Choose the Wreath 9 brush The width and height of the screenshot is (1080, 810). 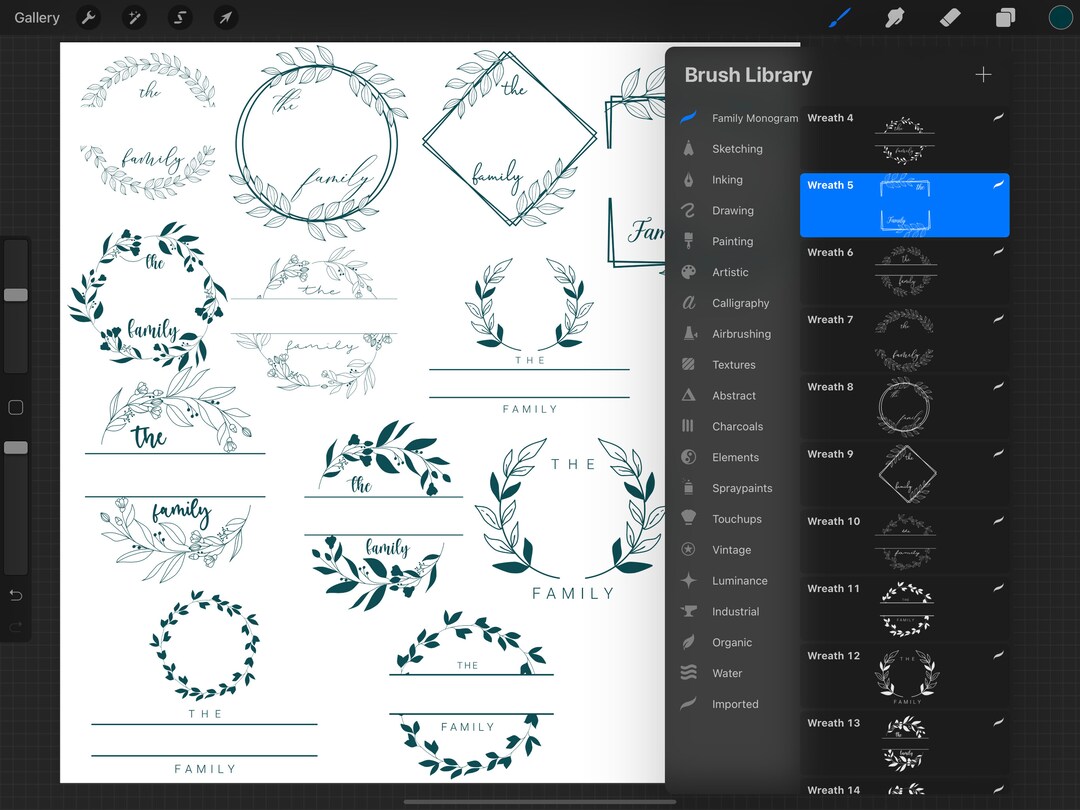pos(904,474)
